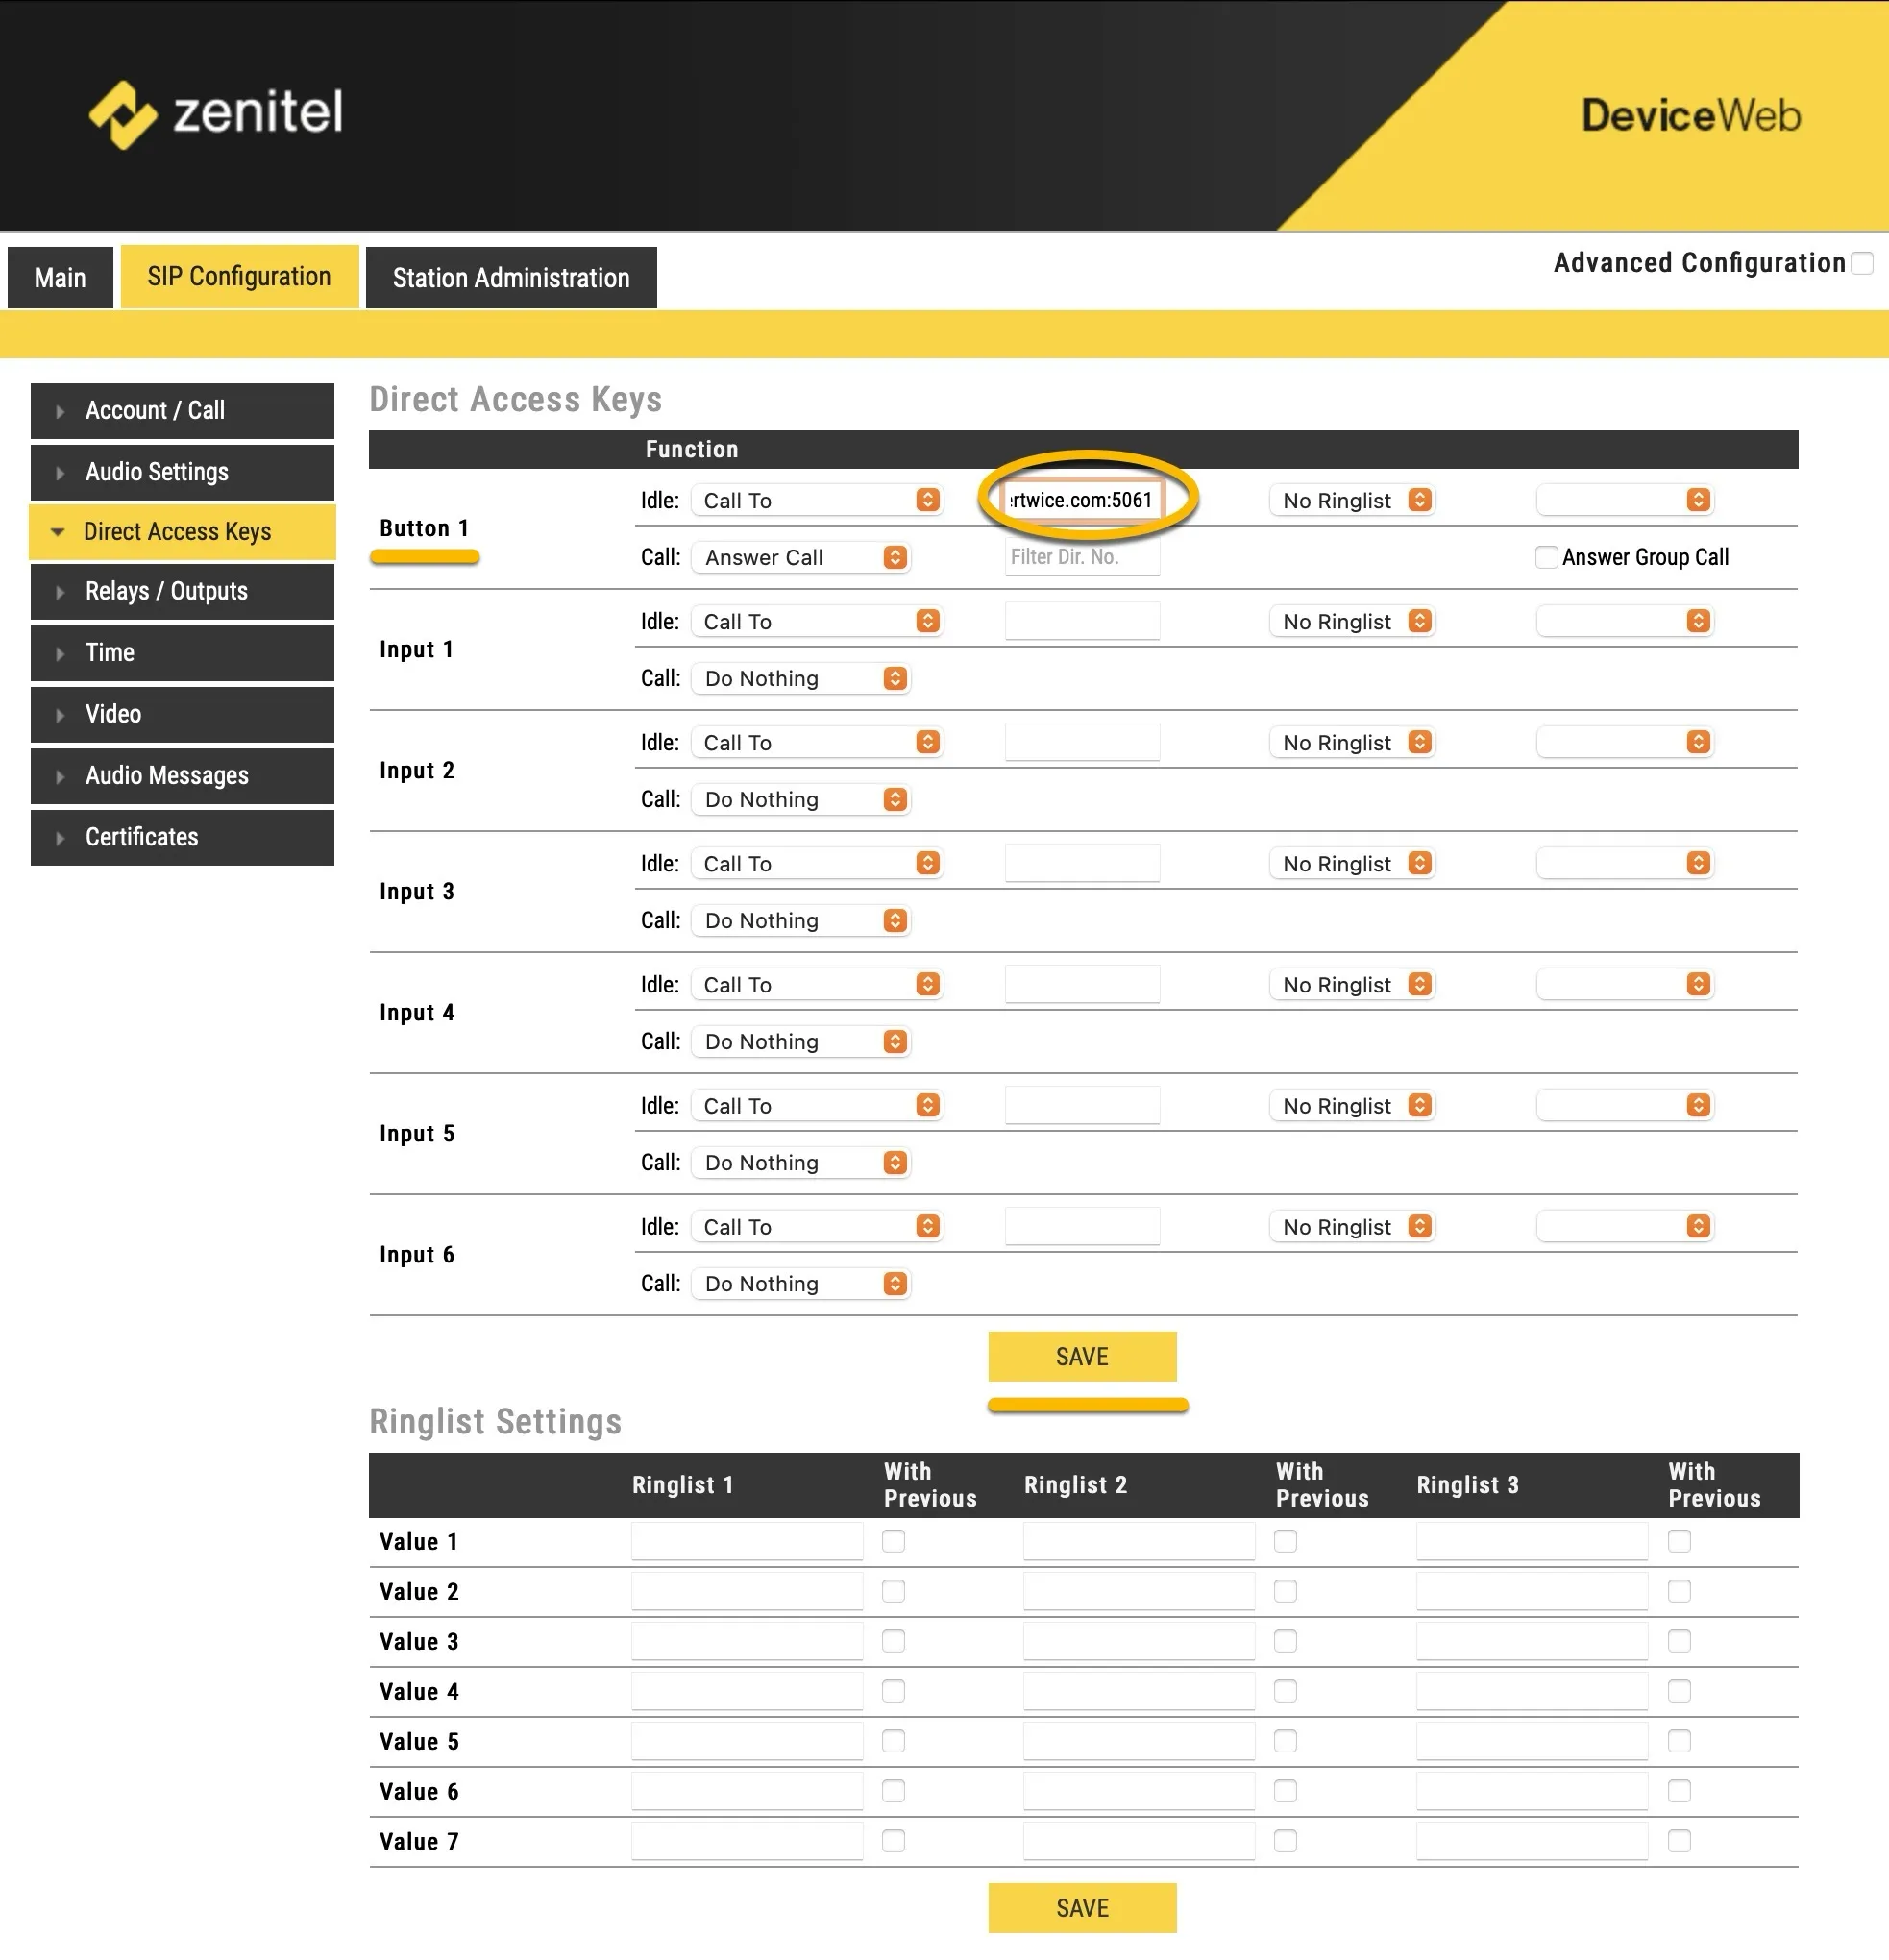Open Input 5 Call Do Nothing dropdown
The height and width of the screenshot is (1960, 1889).
click(x=800, y=1162)
